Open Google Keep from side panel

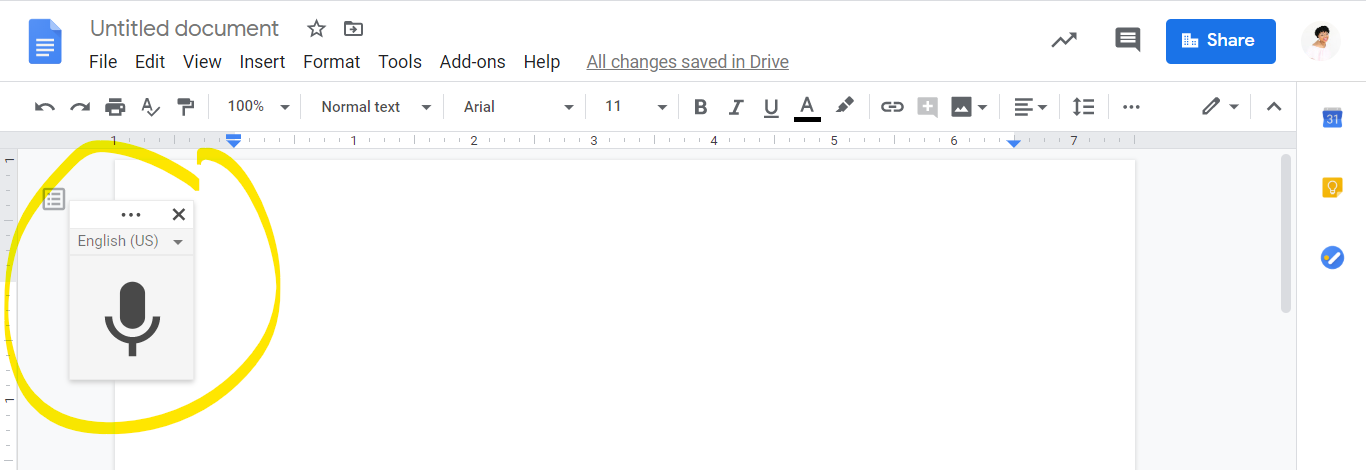pos(1331,187)
